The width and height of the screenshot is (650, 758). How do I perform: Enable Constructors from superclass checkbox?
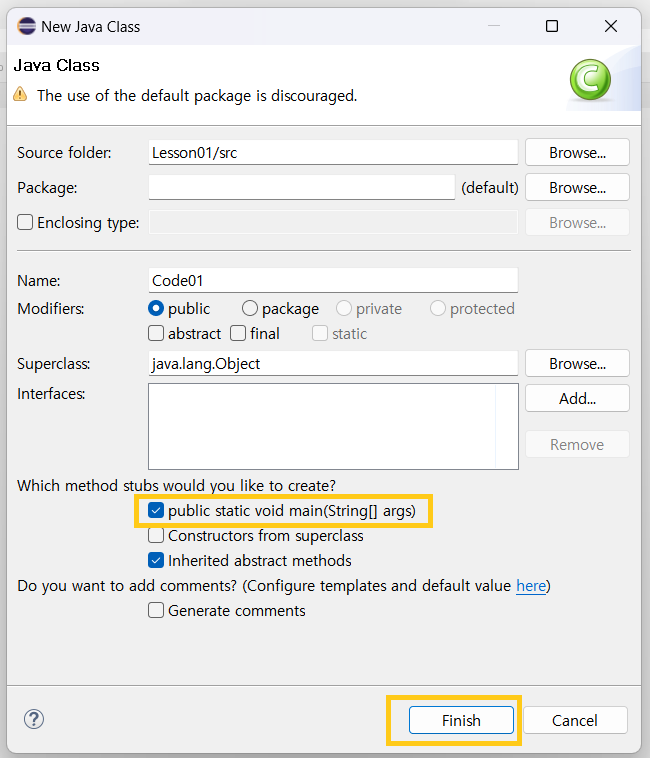(156, 536)
